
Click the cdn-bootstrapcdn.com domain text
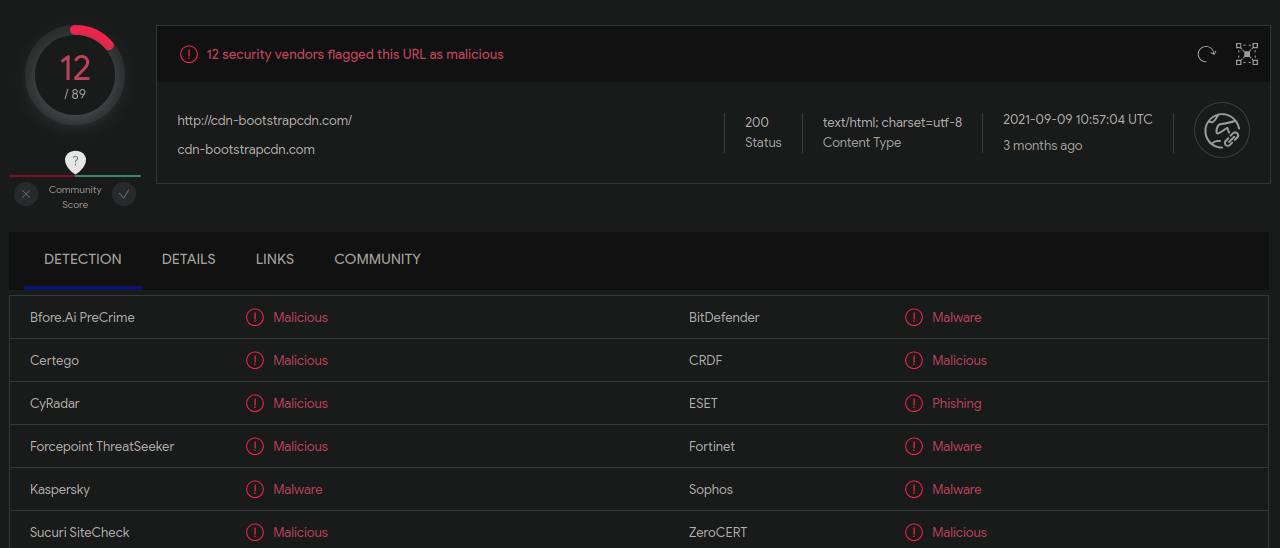tap(246, 150)
